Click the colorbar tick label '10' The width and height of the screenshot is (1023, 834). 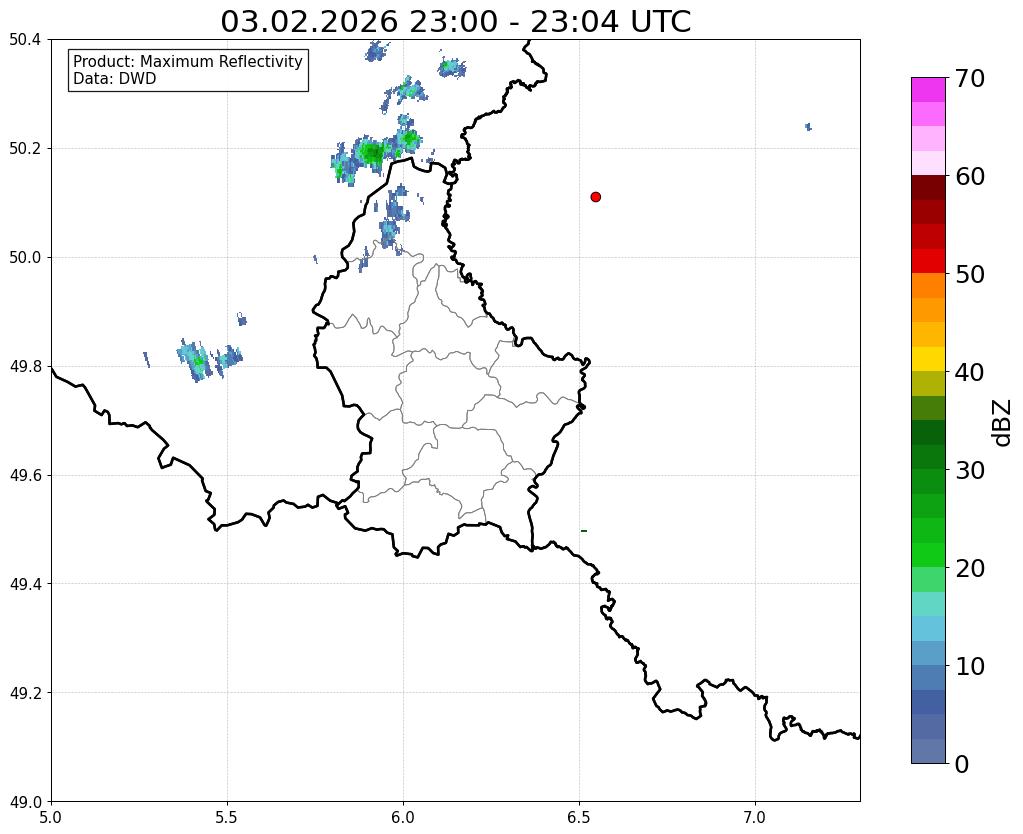[970, 666]
